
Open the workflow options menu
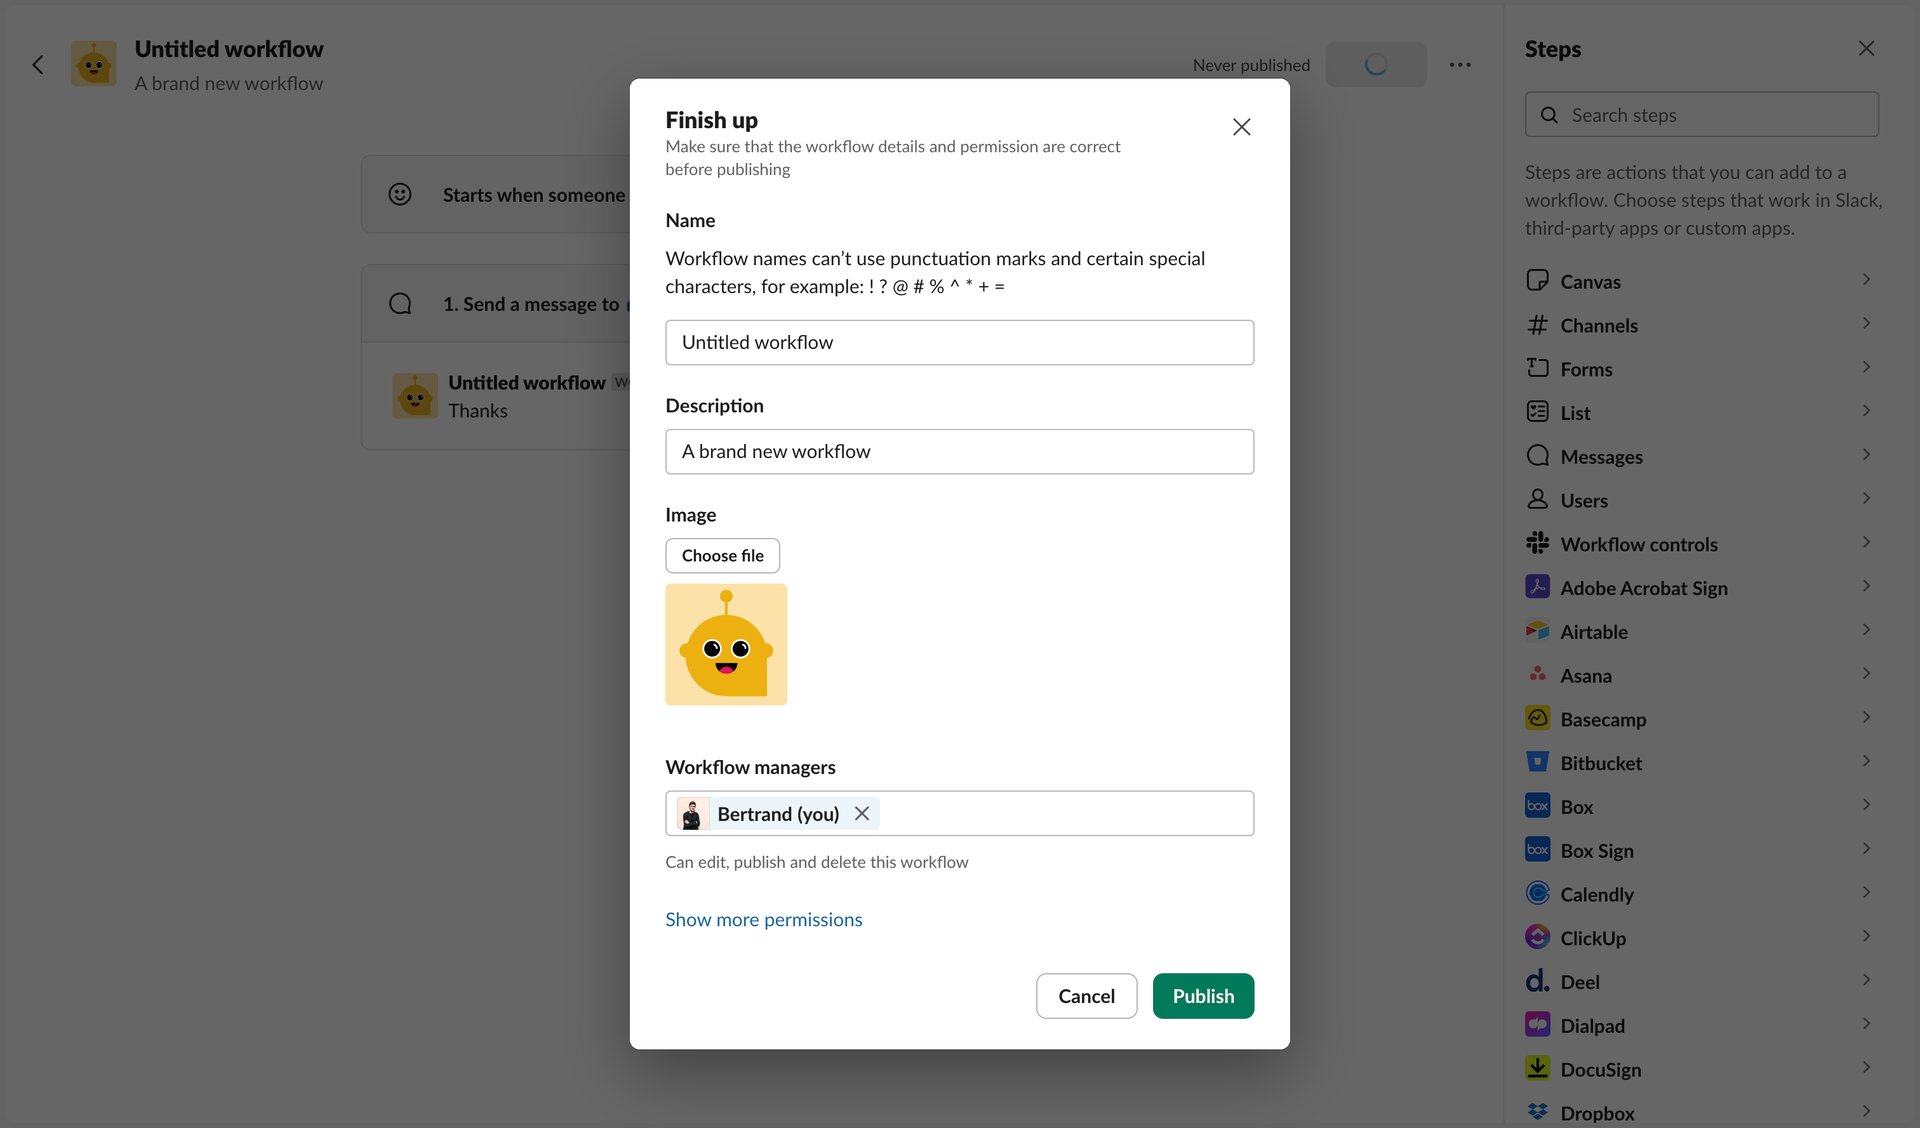[1460, 64]
